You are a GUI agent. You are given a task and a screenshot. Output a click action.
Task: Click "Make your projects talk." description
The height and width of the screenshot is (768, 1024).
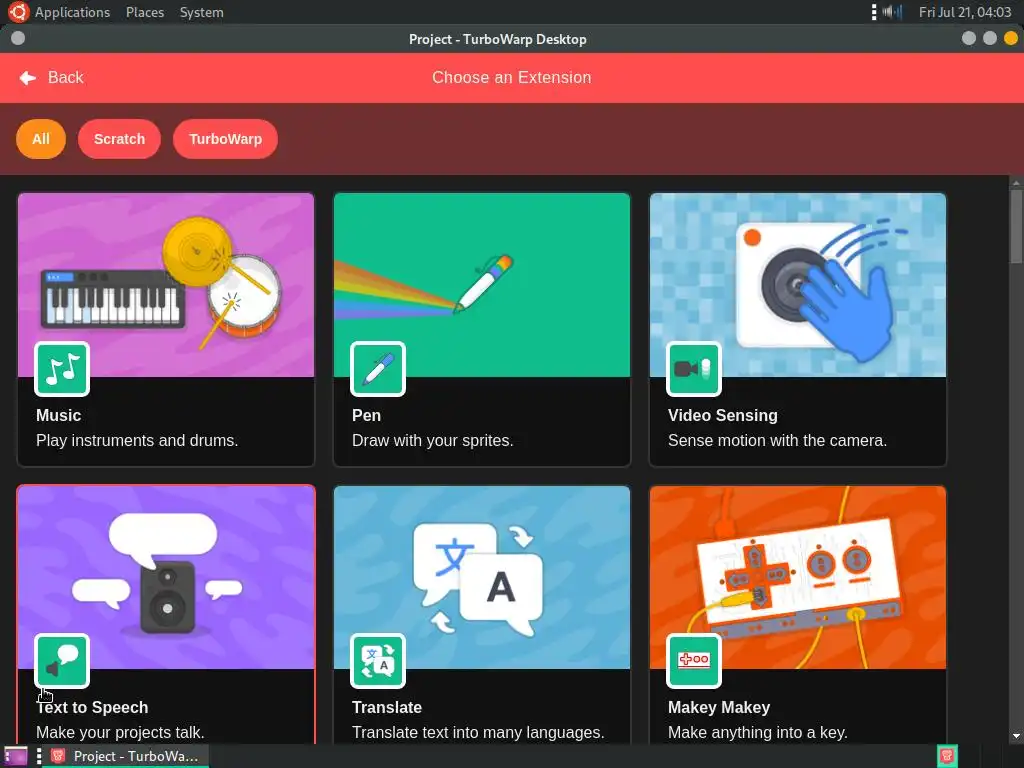[x=120, y=732]
